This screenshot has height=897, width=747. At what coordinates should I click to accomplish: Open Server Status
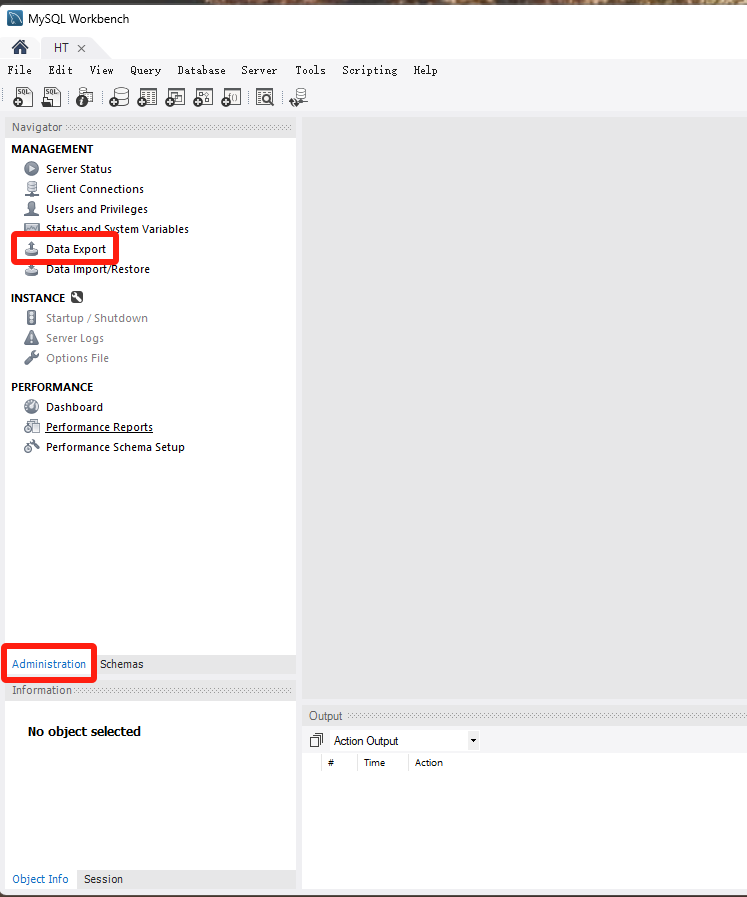(79, 169)
